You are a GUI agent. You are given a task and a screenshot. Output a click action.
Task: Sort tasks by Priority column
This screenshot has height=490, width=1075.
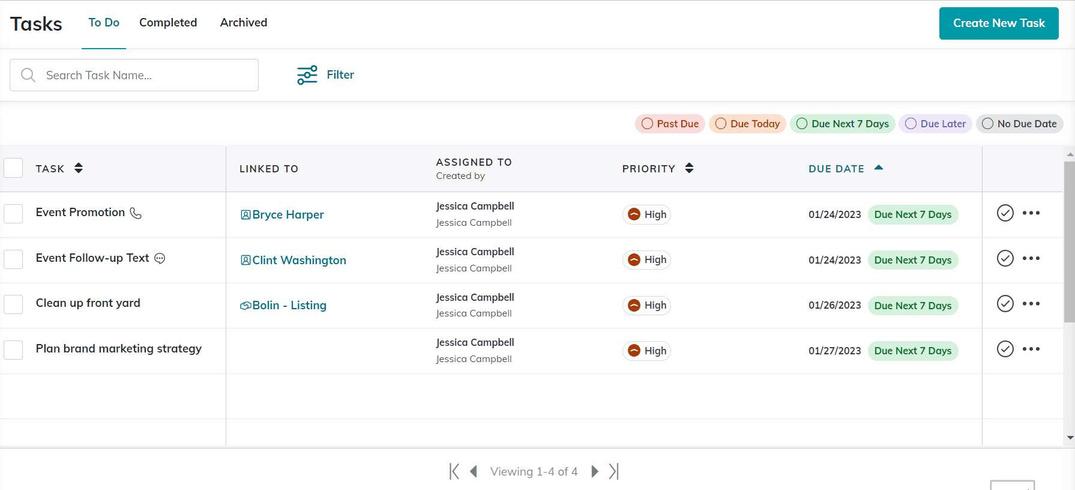coord(689,168)
